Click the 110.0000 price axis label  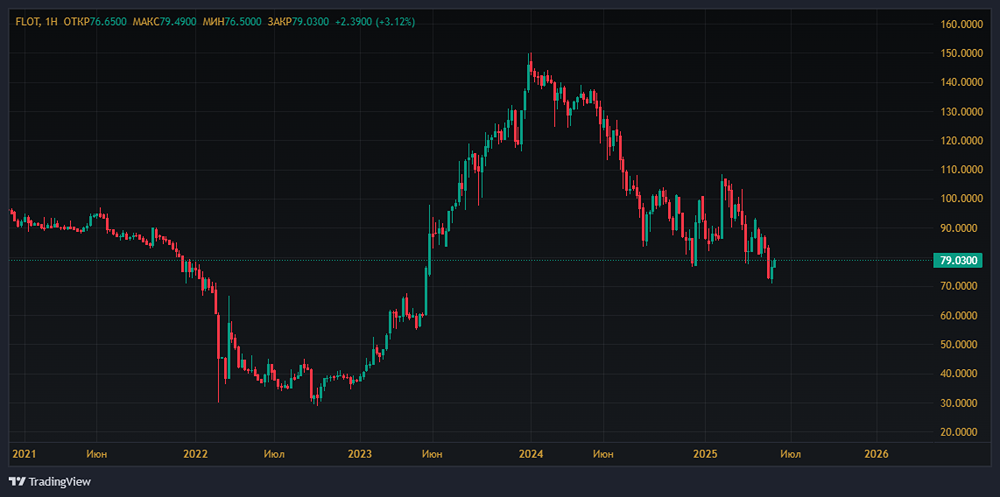coord(962,170)
